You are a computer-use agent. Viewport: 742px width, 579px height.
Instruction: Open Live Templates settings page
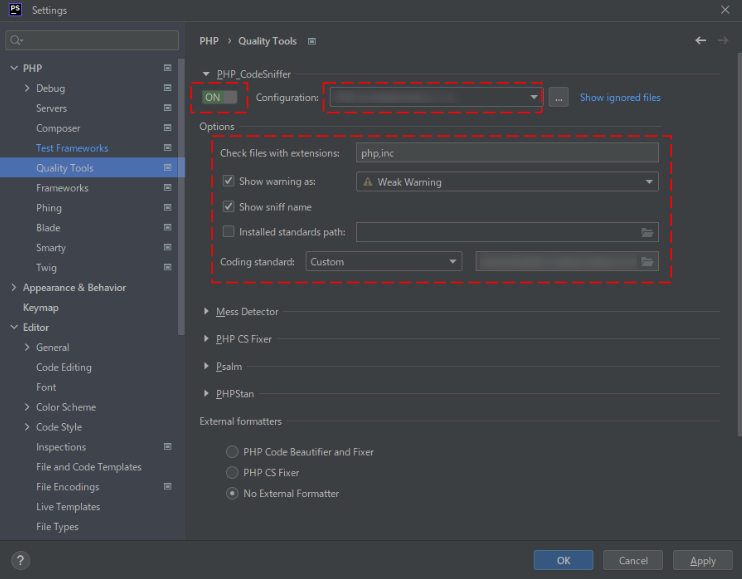click(68, 507)
